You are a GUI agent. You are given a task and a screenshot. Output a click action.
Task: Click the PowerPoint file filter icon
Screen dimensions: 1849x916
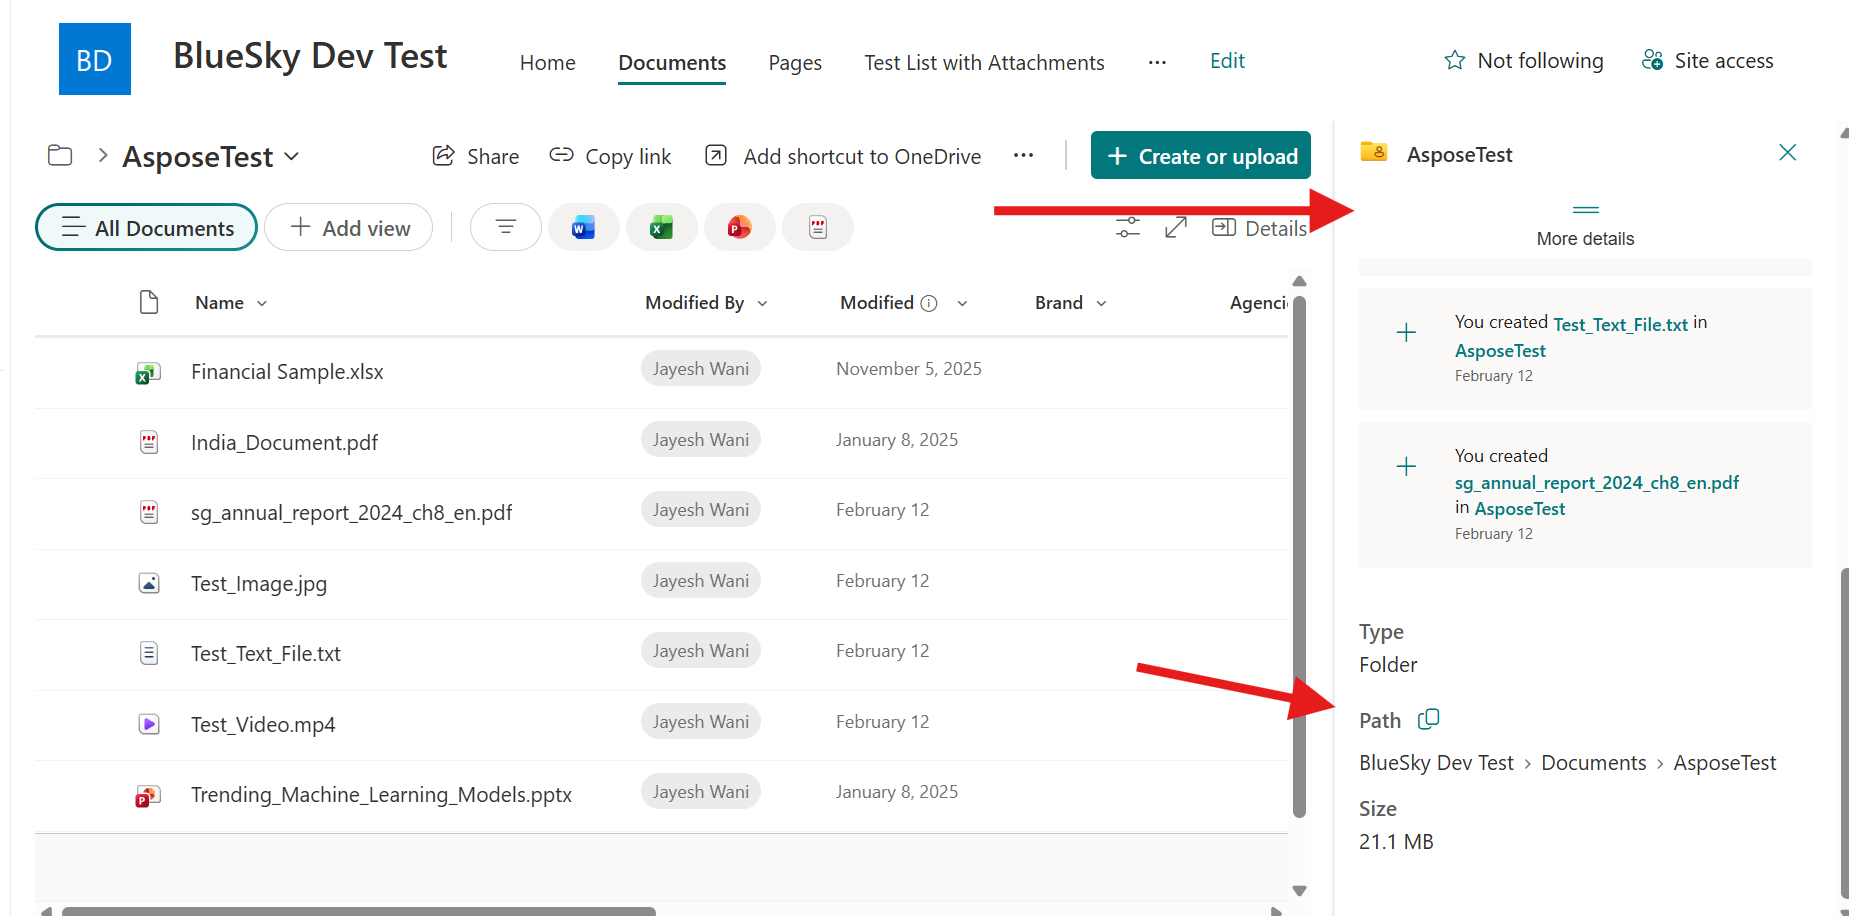739,228
